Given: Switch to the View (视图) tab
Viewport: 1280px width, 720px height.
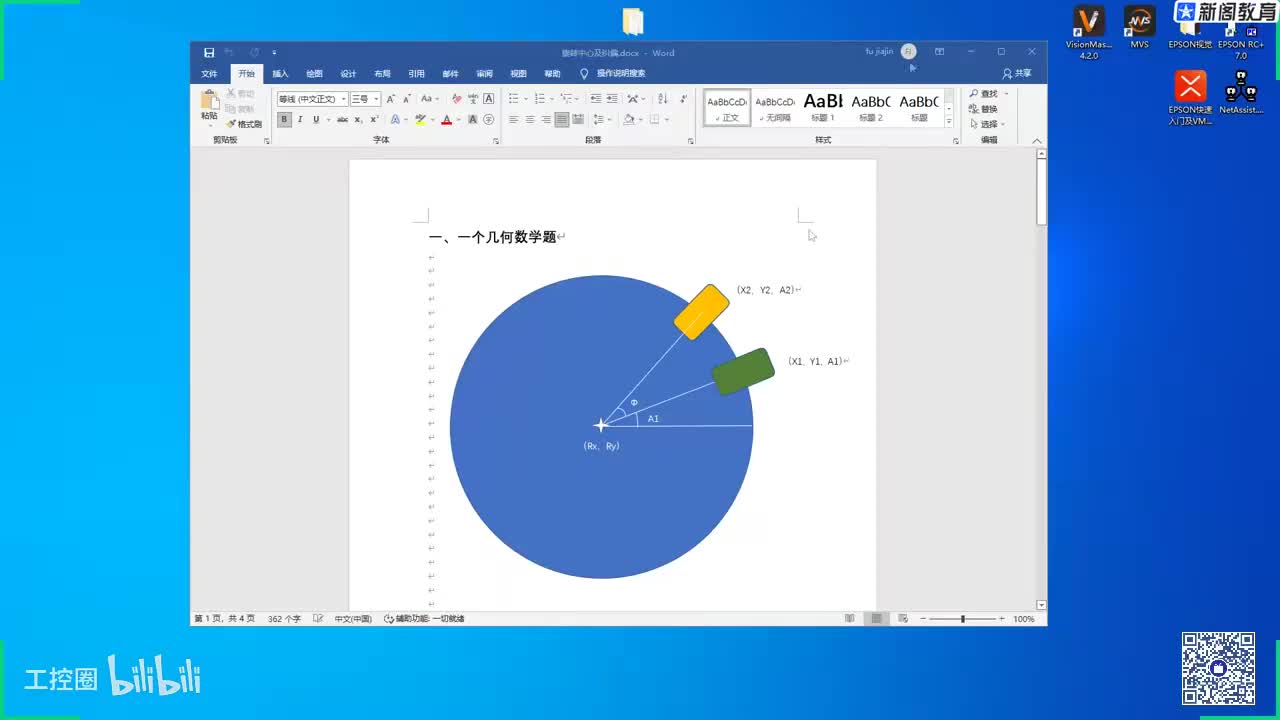Looking at the screenshot, I should tap(518, 74).
